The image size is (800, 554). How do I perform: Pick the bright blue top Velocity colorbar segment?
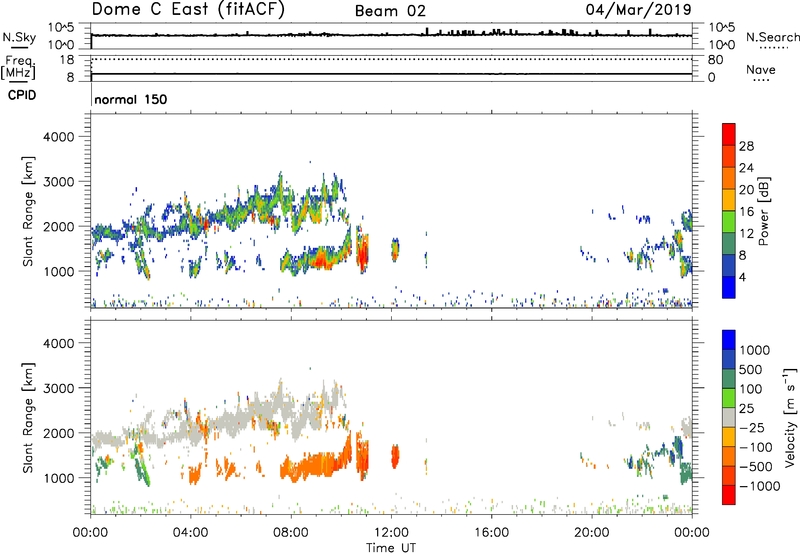(x=729, y=340)
